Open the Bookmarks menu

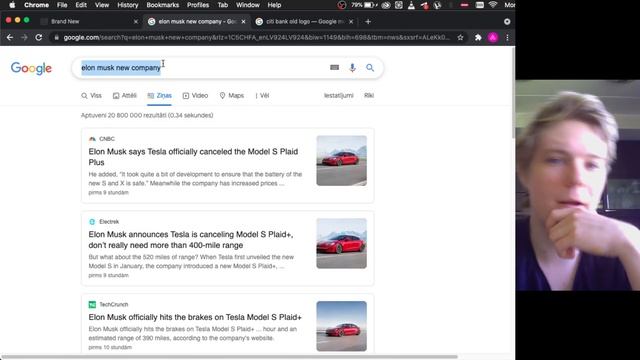[162, 5]
